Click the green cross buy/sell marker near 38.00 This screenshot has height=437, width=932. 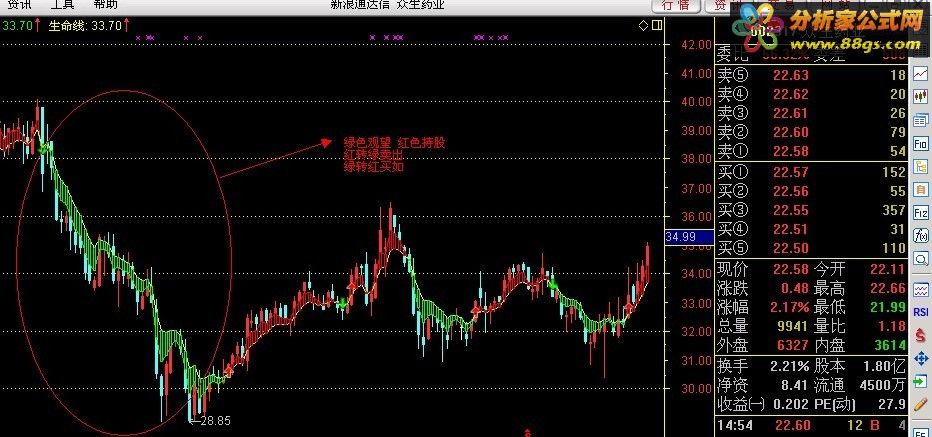click(42, 150)
